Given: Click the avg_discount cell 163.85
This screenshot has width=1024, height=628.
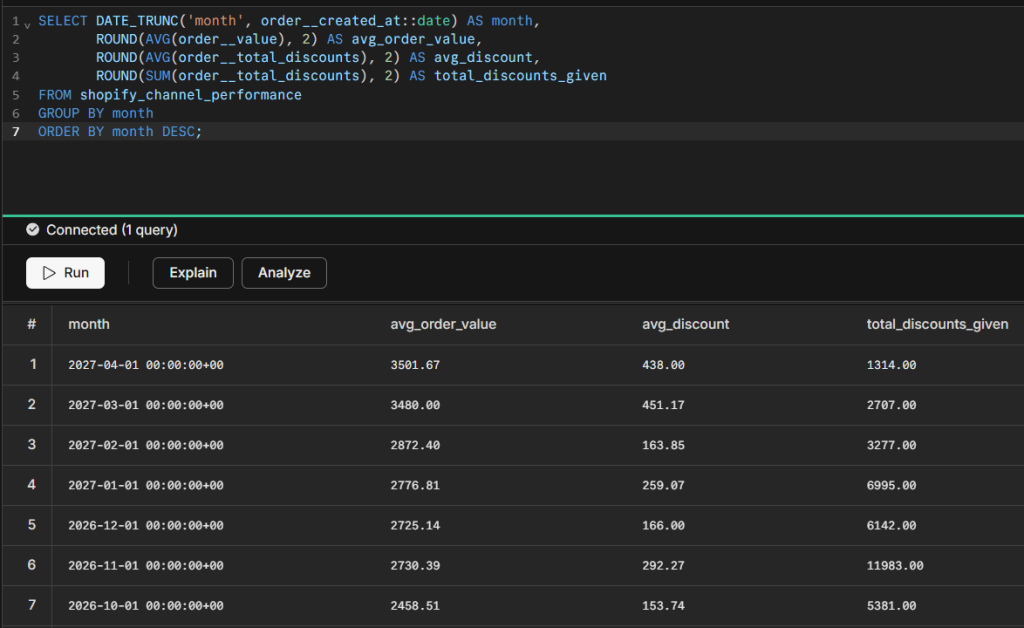Looking at the screenshot, I should click(664, 445).
